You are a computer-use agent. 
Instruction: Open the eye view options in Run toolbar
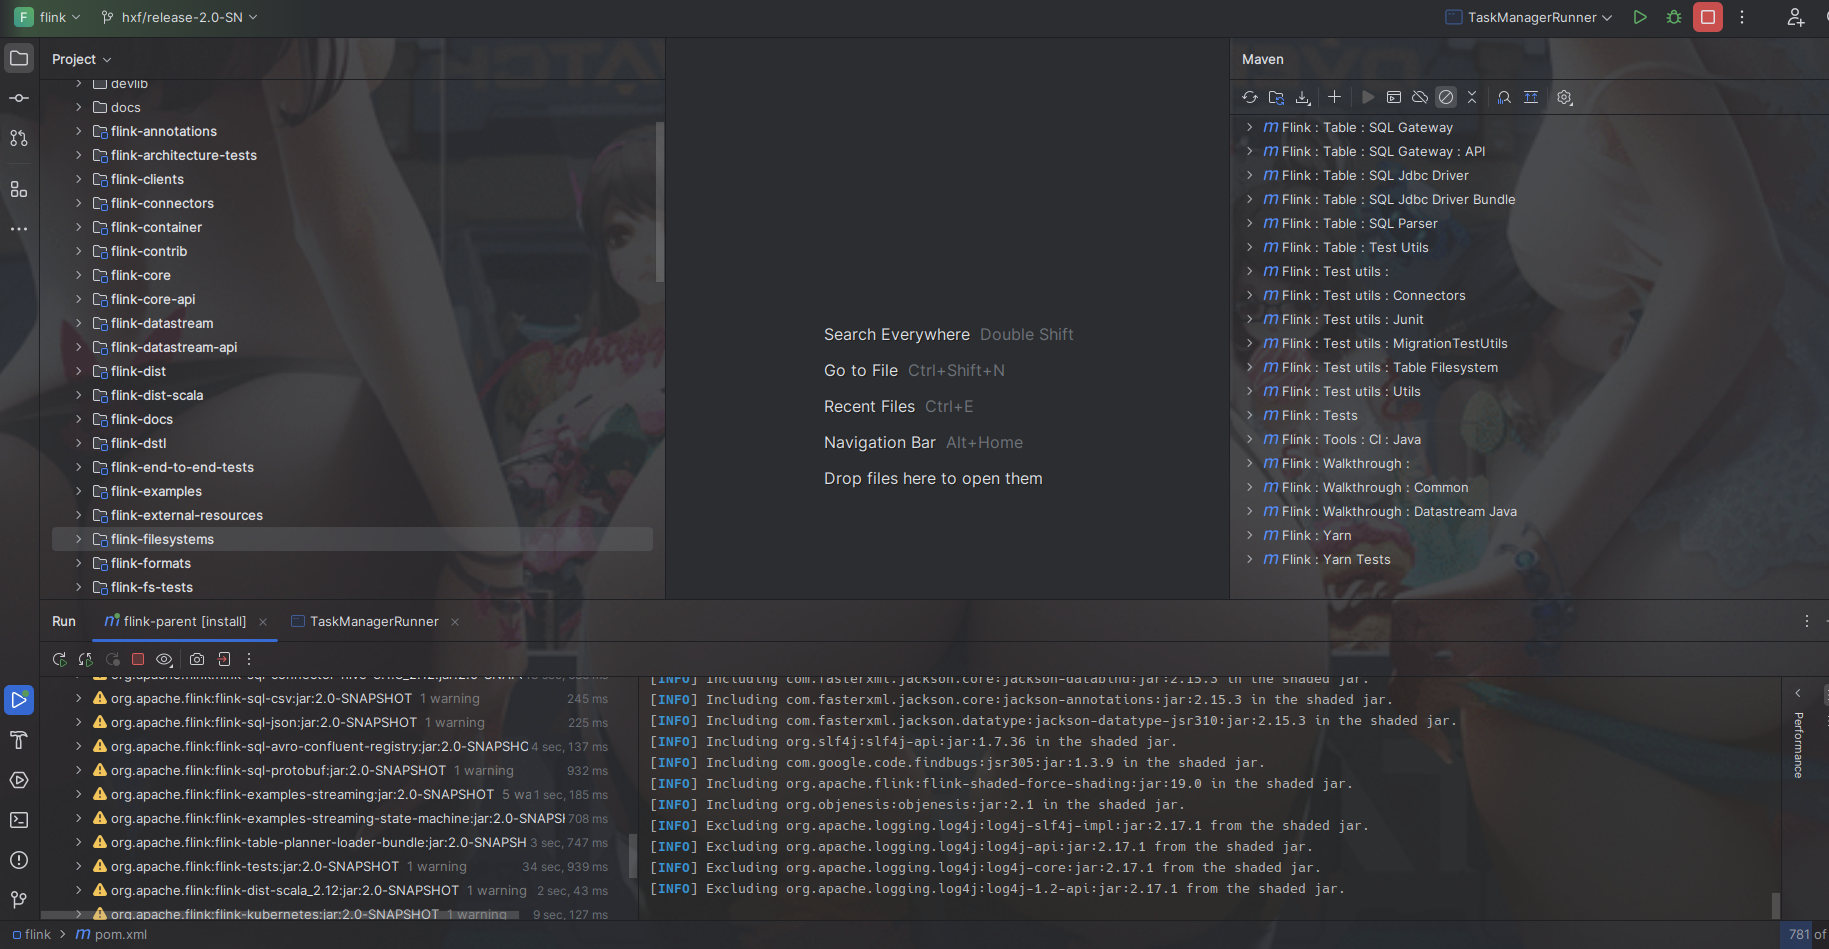(x=165, y=659)
